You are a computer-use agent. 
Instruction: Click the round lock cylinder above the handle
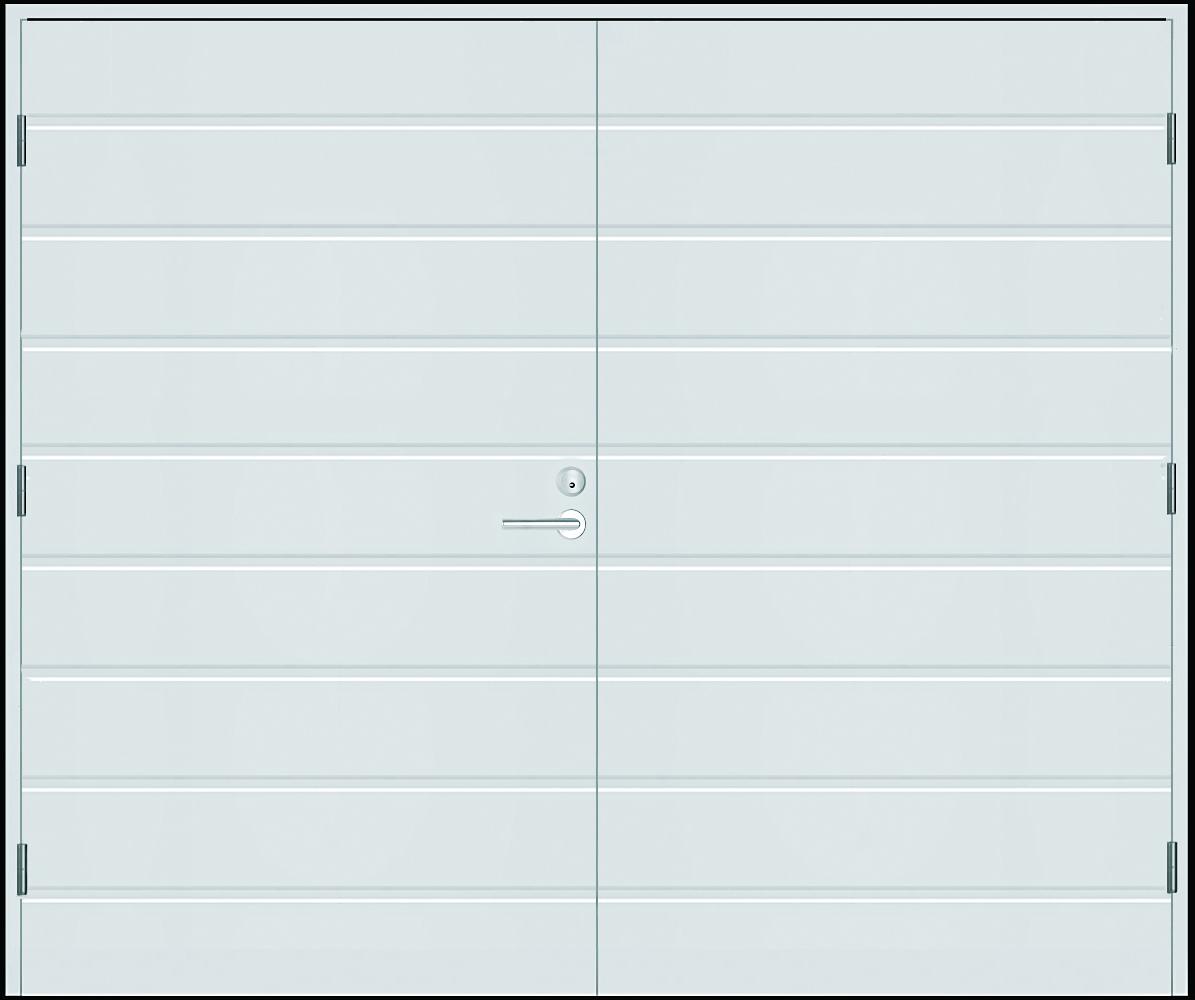571,482
